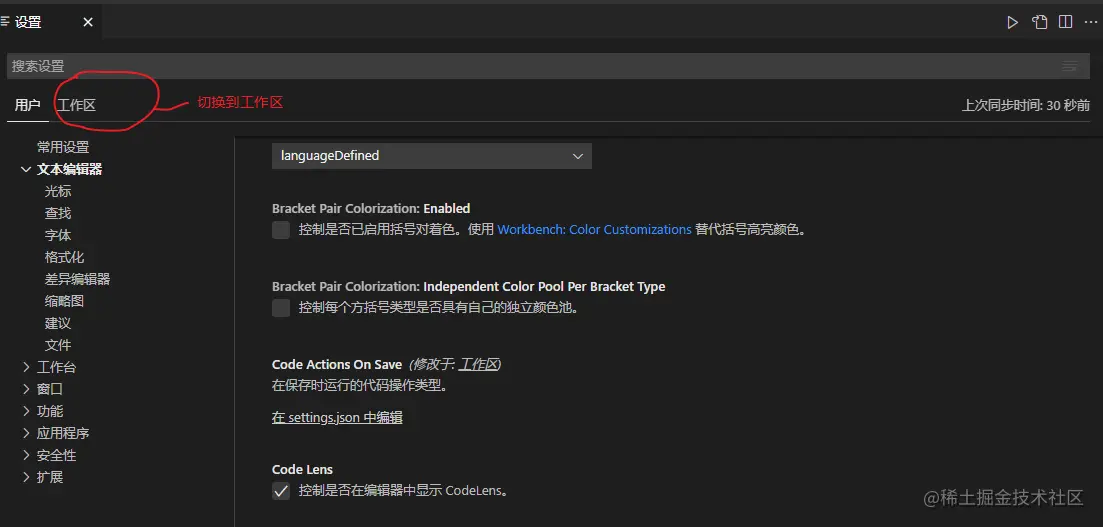Click the 设置 tab list icon

point(5,22)
